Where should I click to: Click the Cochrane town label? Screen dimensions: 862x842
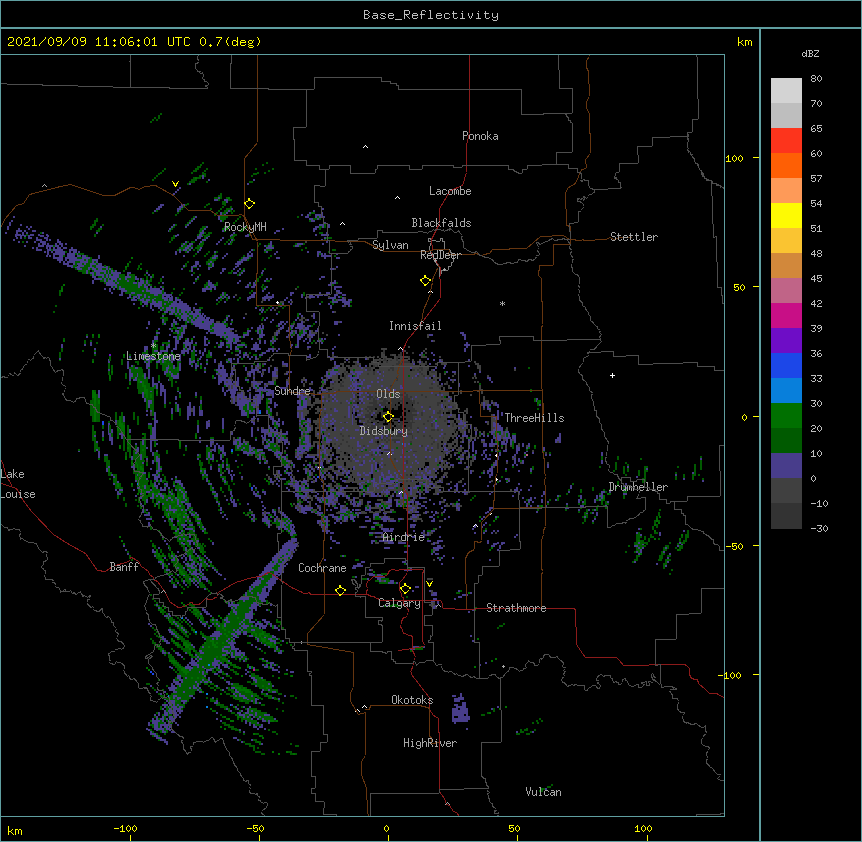point(322,568)
